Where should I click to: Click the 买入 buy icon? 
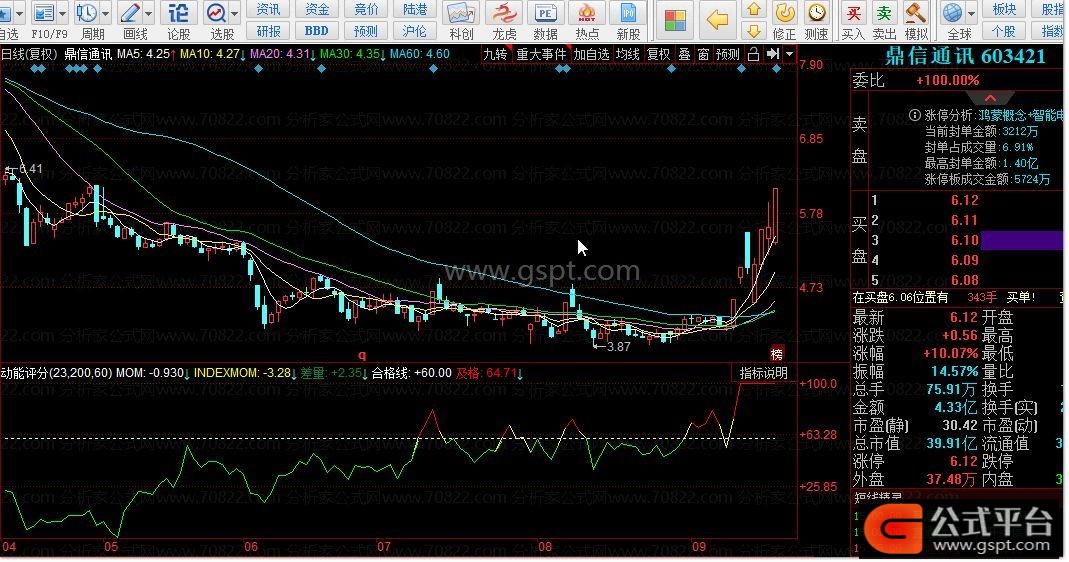coord(853,13)
